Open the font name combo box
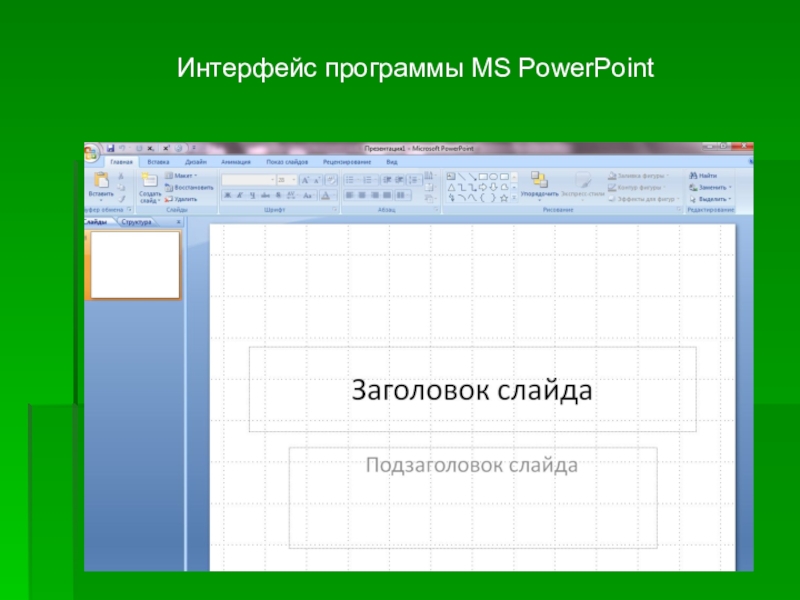The image size is (800, 600). tap(248, 180)
